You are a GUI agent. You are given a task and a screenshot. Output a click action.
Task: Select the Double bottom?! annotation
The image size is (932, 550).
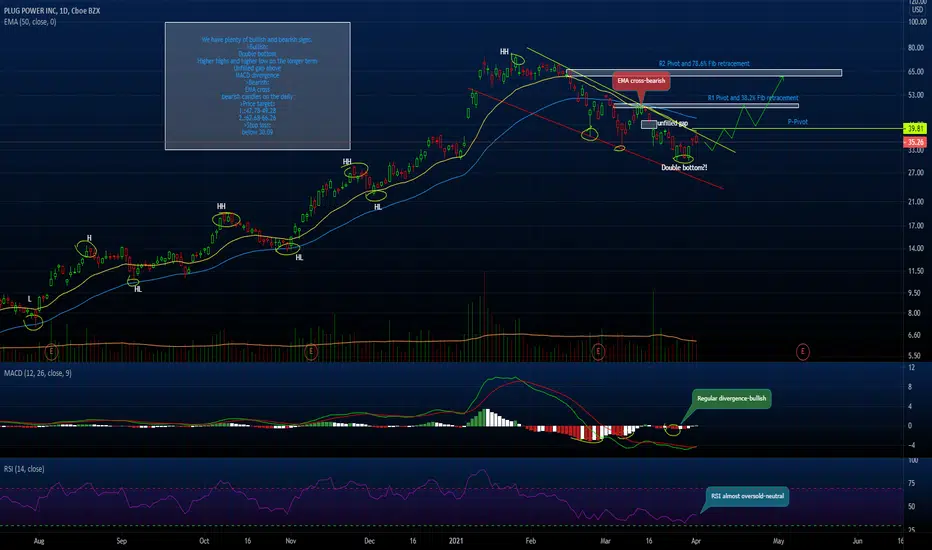click(x=684, y=168)
